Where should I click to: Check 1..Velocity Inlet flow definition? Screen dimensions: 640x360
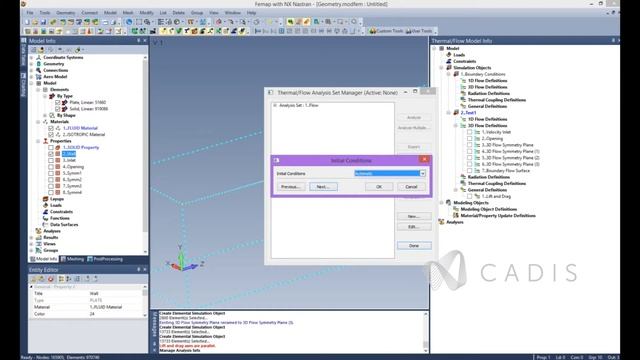(470, 132)
